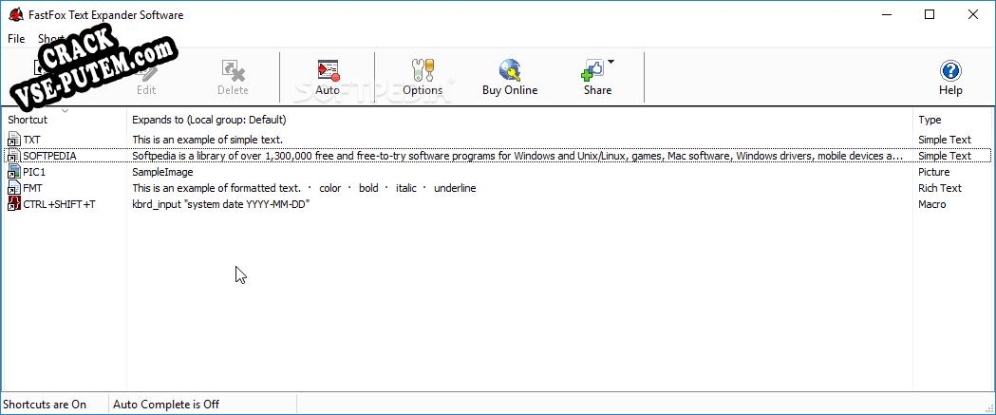Click the 'Simple Text' type of SOFTPEDIA row
Screen dimensions: 996x415
[x=945, y=156]
